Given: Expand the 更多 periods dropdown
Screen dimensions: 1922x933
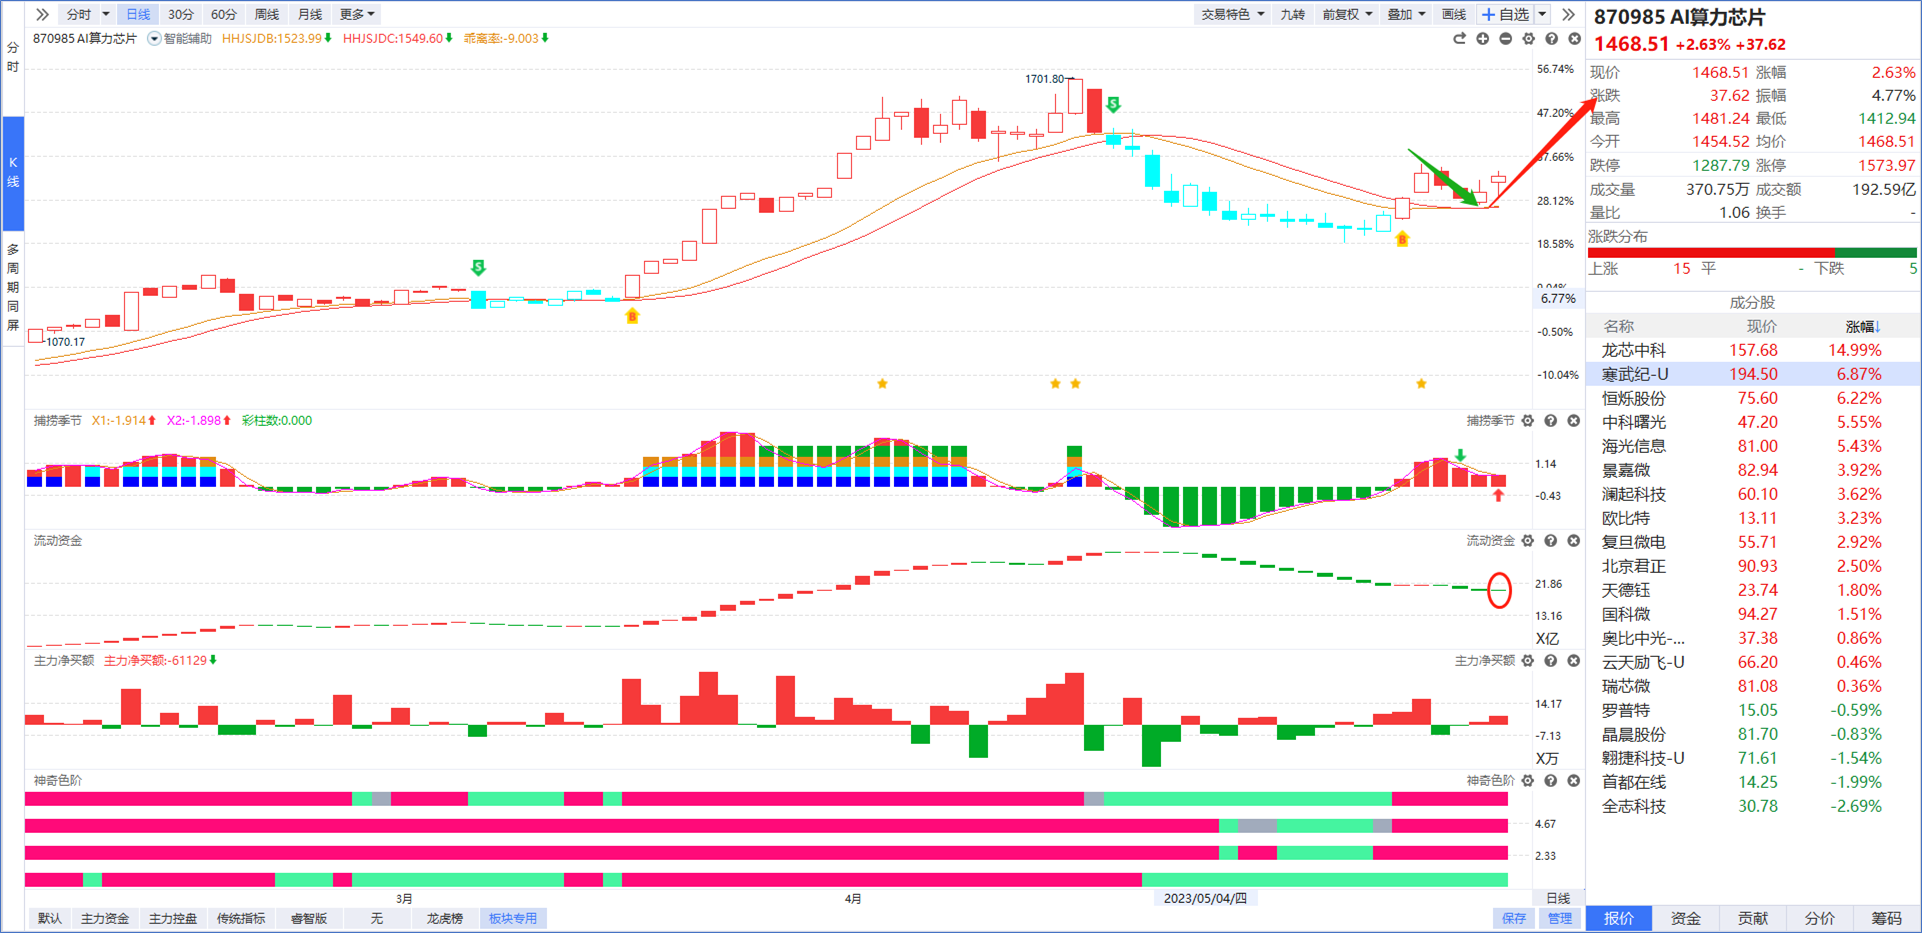Looking at the screenshot, I should pyautogui.click(x=357, y=14).
